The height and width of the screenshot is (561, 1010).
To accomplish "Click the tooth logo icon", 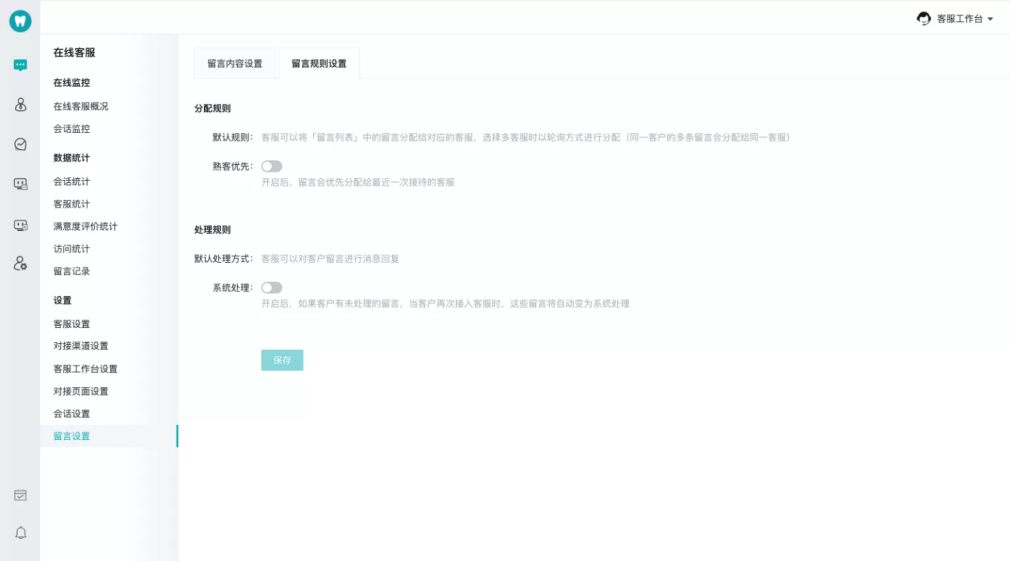I will coord(20,21).
